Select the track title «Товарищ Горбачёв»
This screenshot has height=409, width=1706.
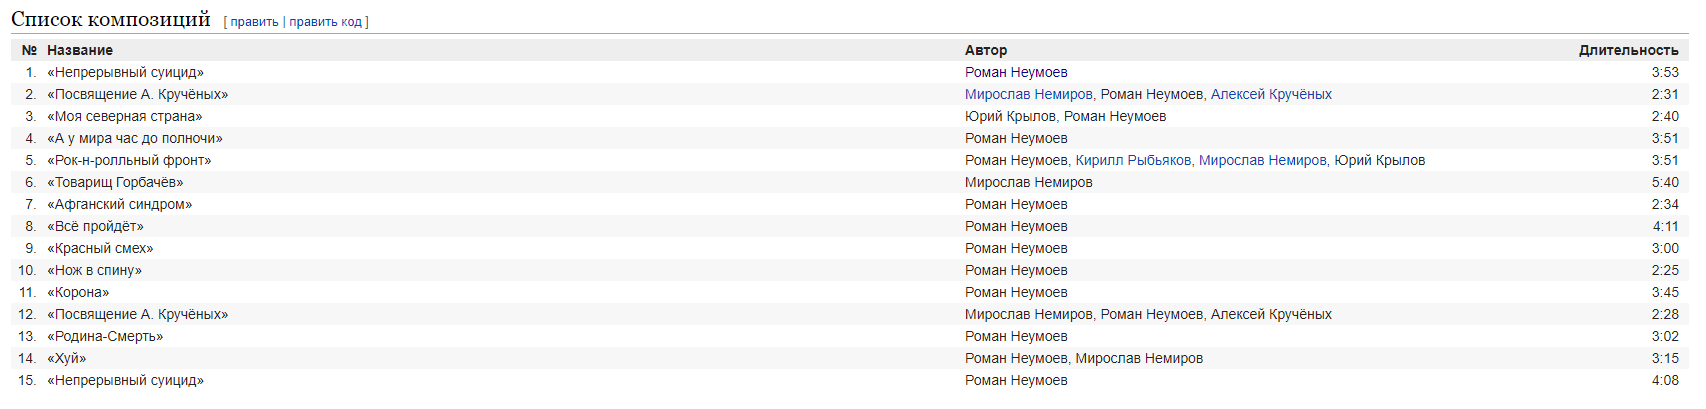click(115, 182)
